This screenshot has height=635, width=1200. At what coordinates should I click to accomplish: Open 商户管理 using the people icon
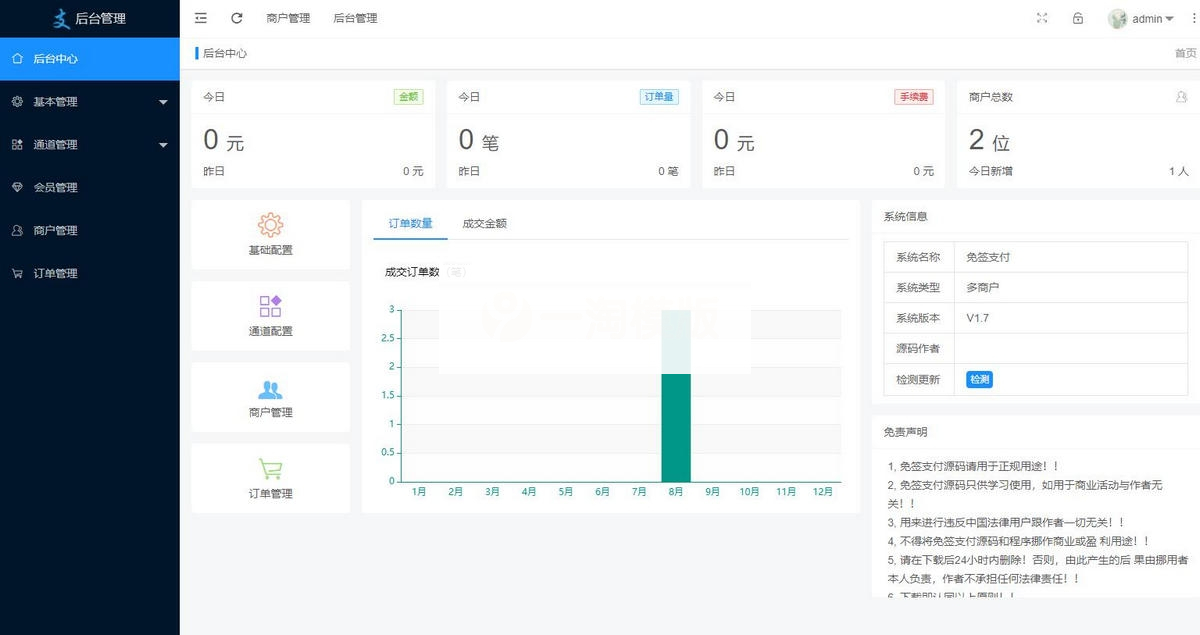[x=268, y=390]
